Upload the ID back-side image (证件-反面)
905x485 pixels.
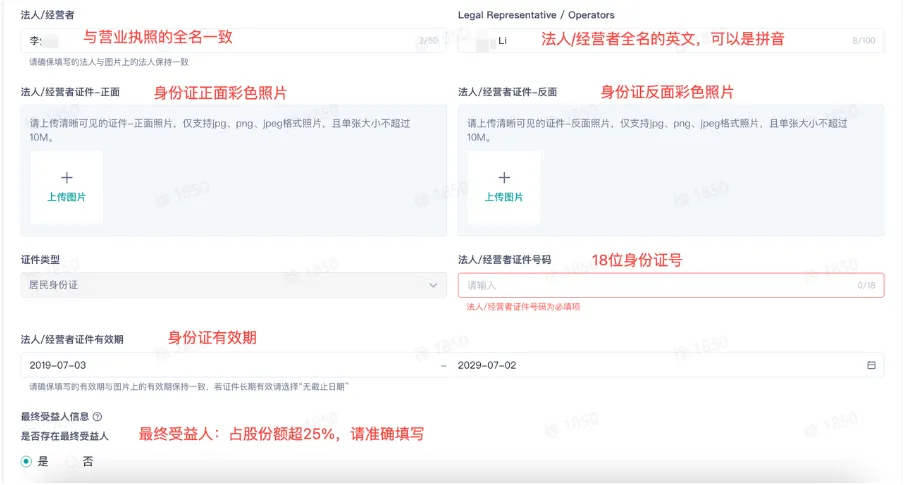point(504,187)
